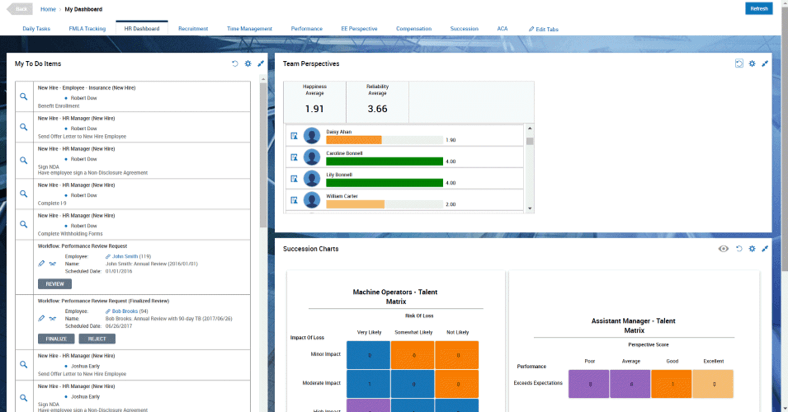Refresh the My To Do Items panel
The image size is (788, 412).
click(x=235, y=64)
